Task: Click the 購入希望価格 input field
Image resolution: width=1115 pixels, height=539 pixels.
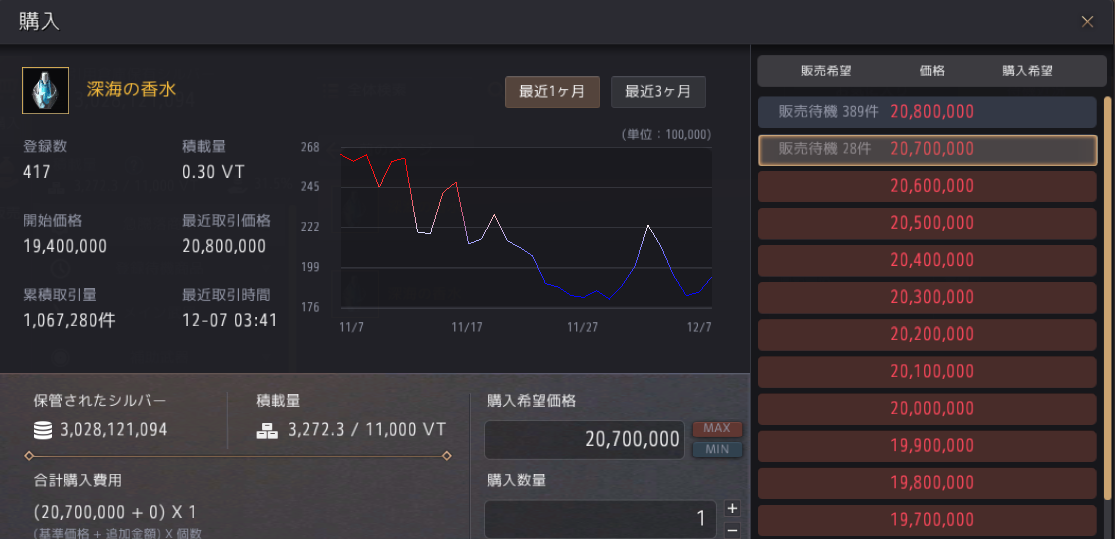Action: (x=585, y=440)
